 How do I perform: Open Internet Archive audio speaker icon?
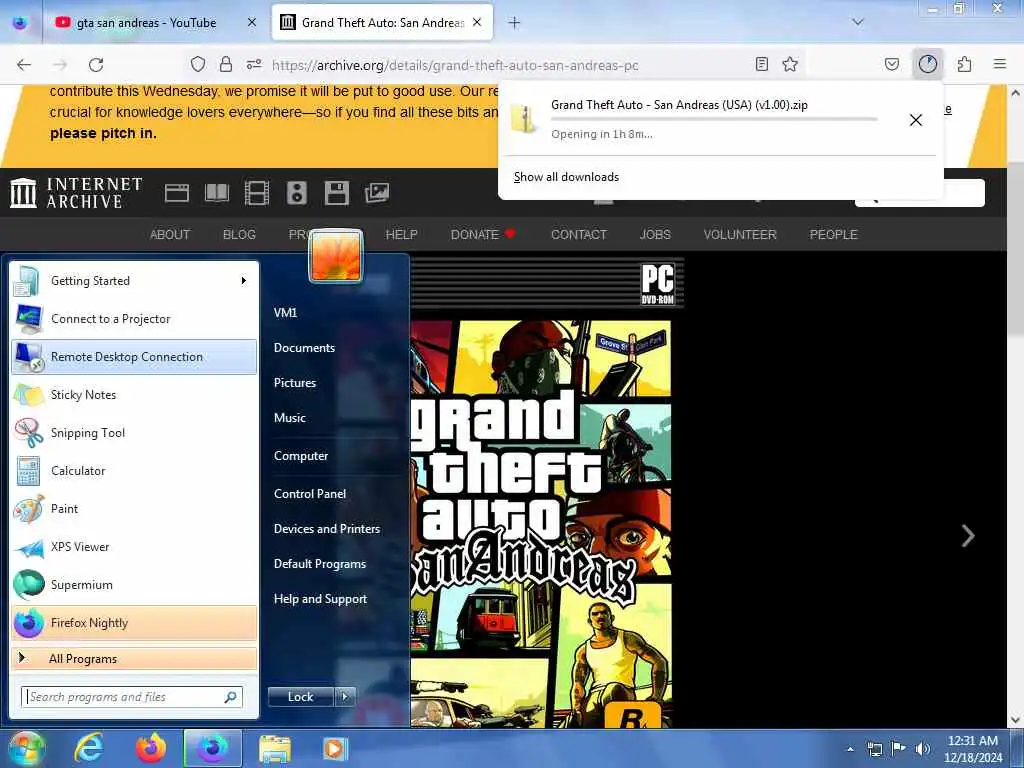pyautogui.click(x=296, y=193)
